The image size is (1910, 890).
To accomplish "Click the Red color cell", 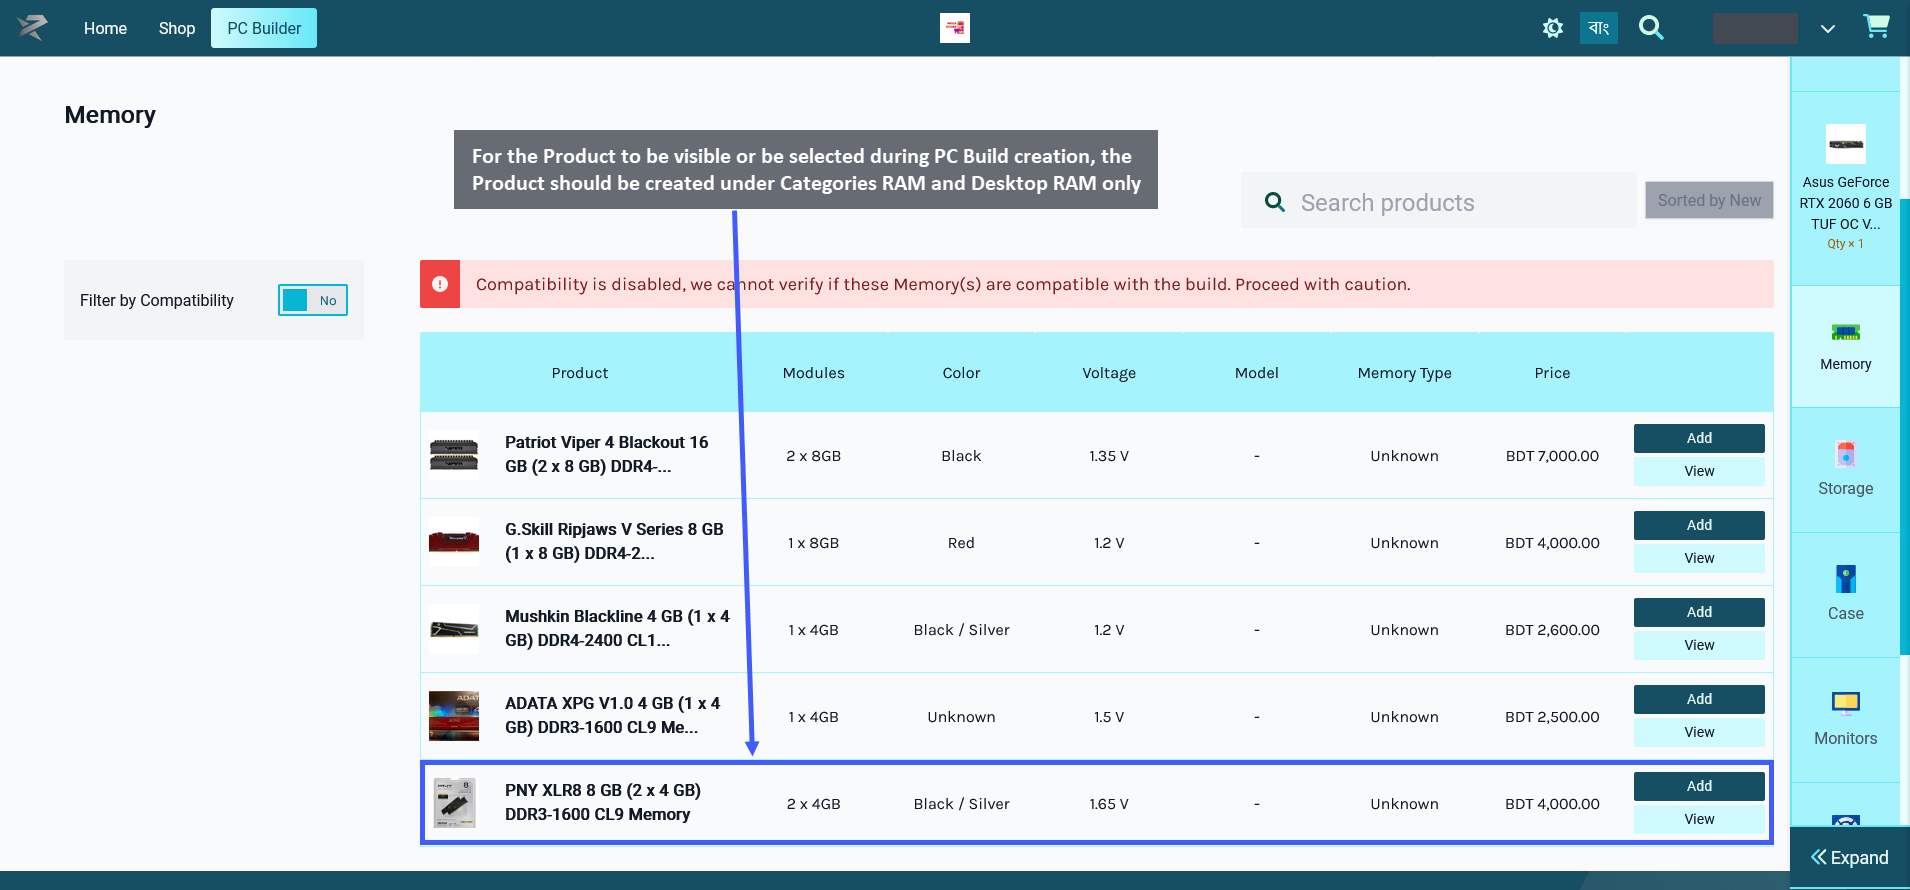I will pos(961,543).
